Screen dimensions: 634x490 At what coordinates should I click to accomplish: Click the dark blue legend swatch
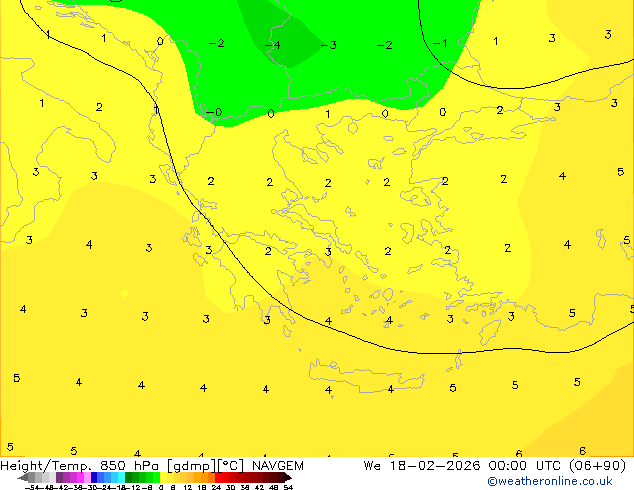pyautogui.click(x=94, y=478)
